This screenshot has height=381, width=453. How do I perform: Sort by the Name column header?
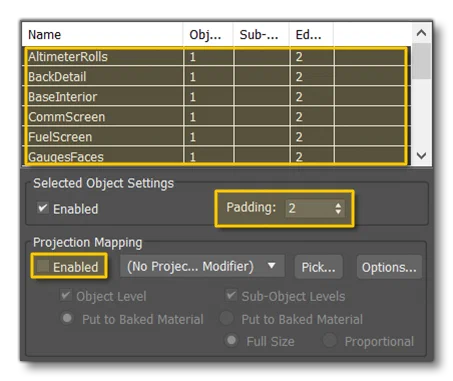[x=102, y=34]
